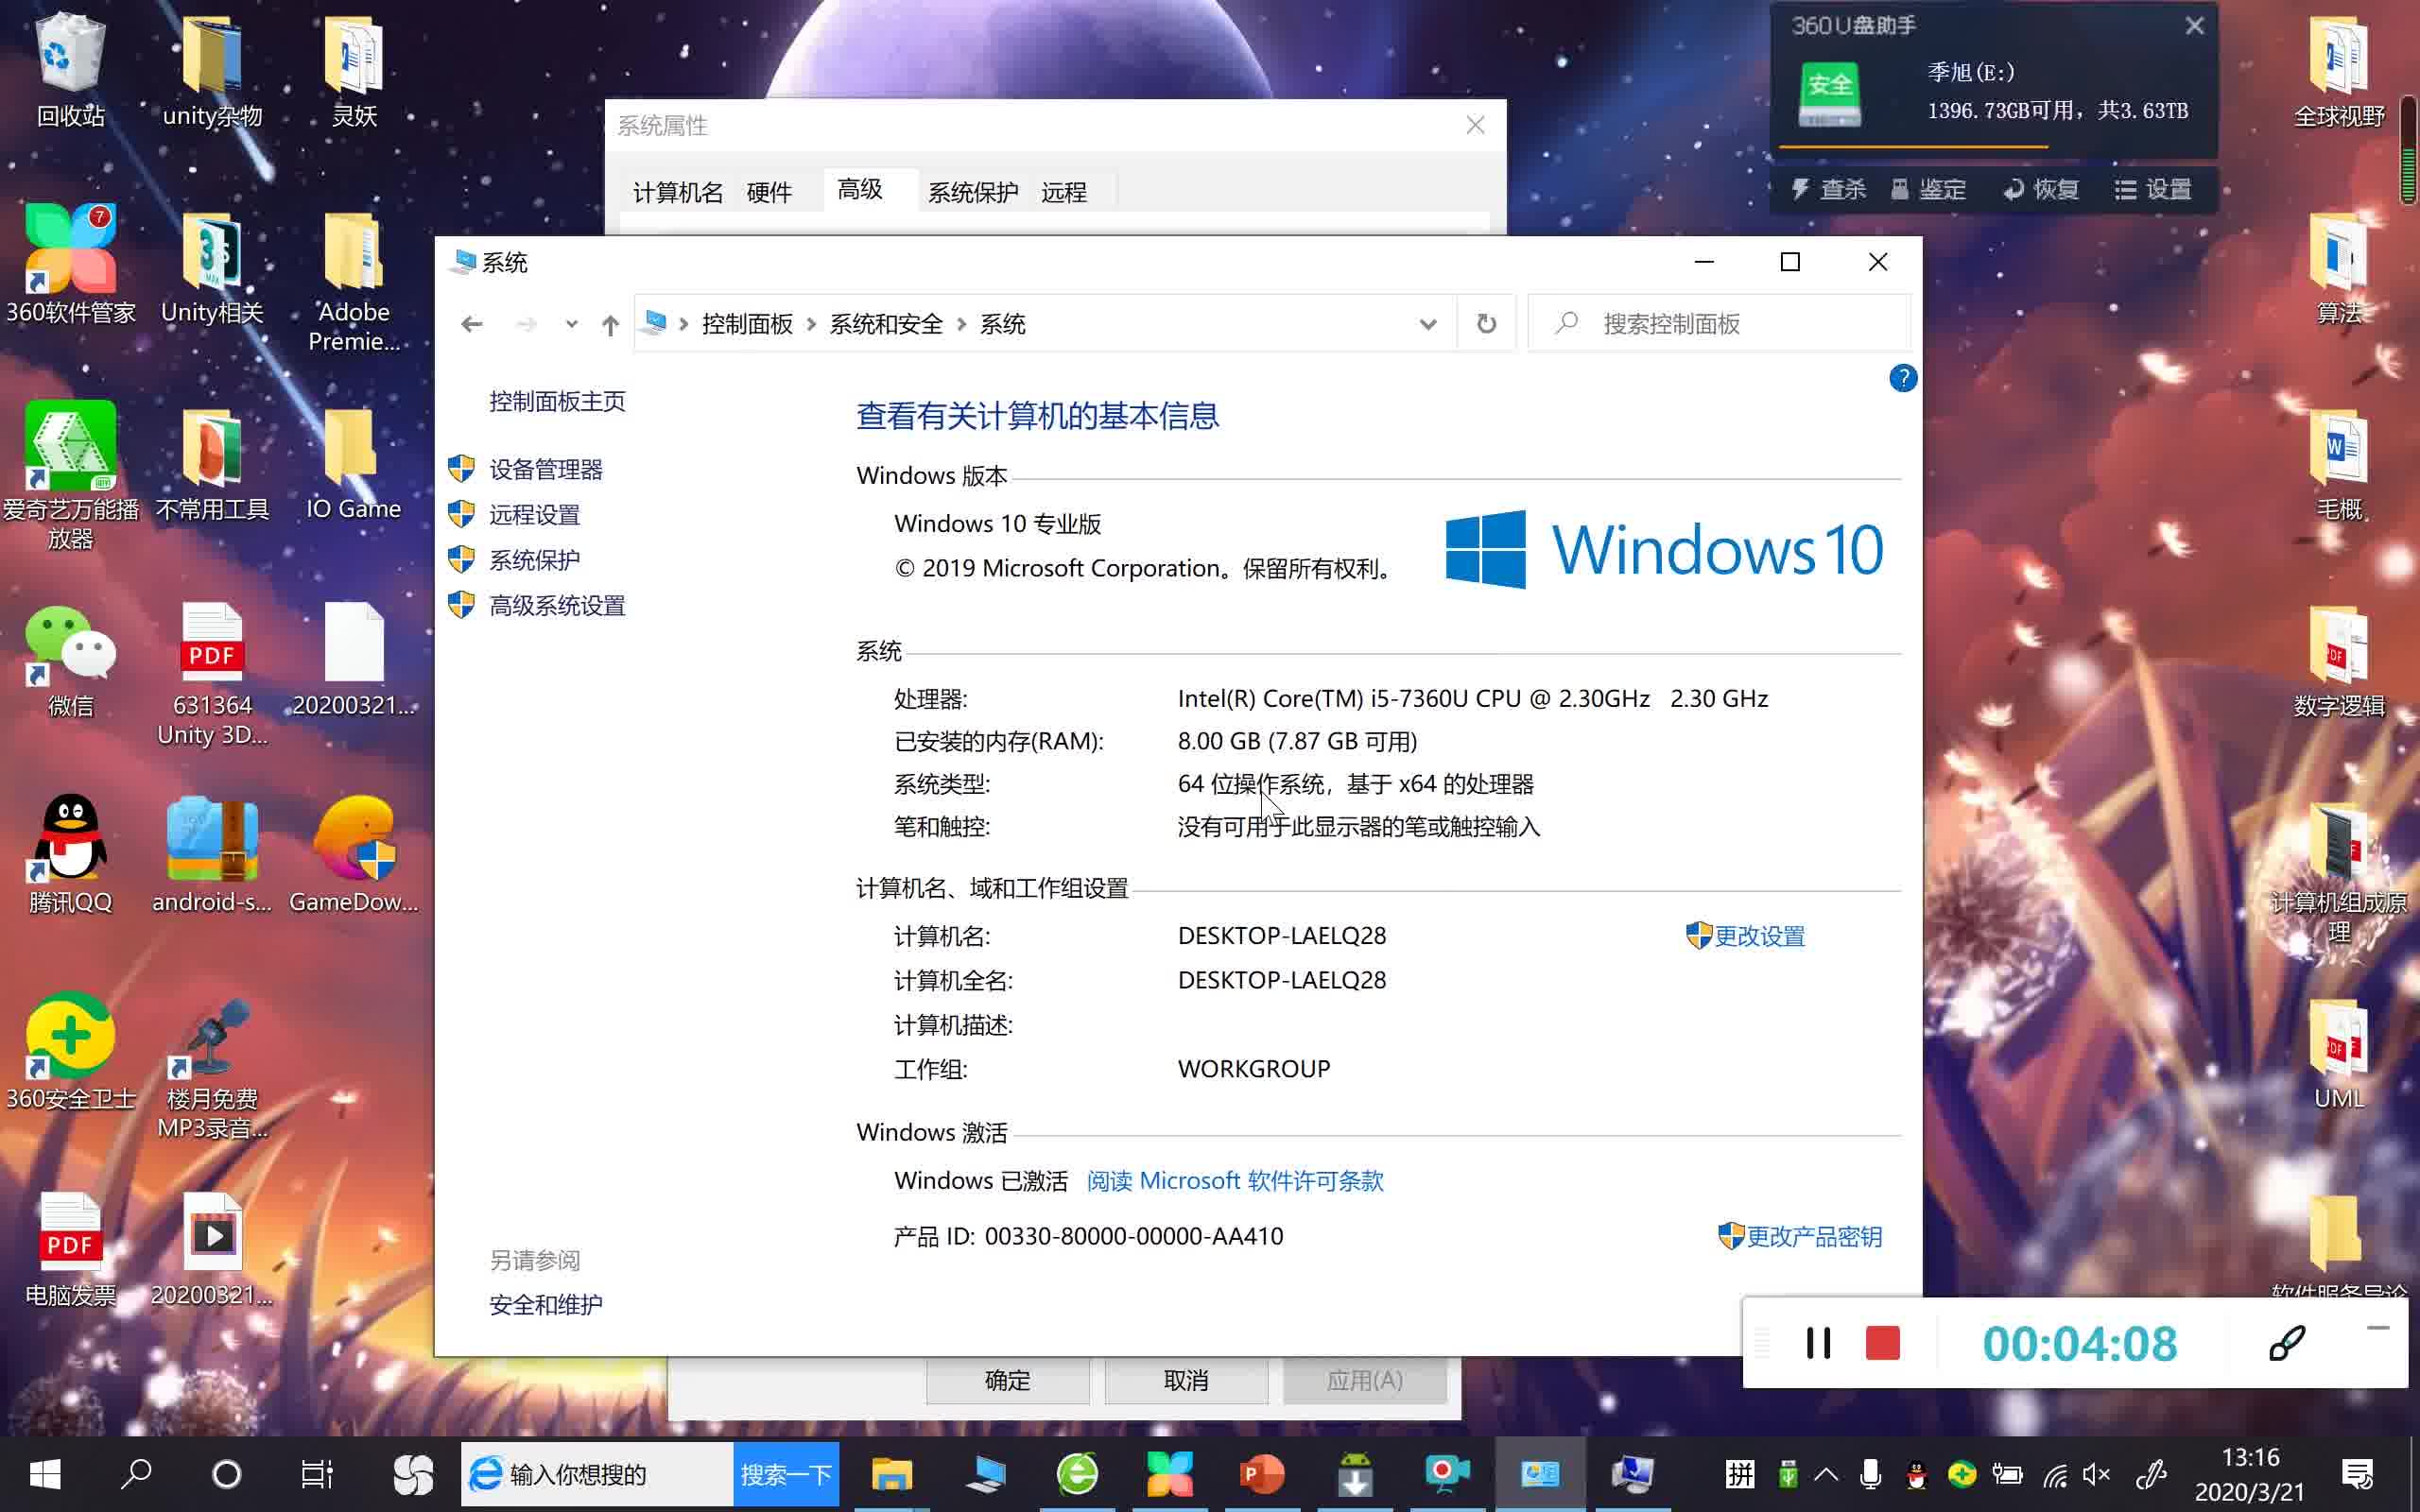
Task: Open recent locations dropdown arrow
Action: 571,324
